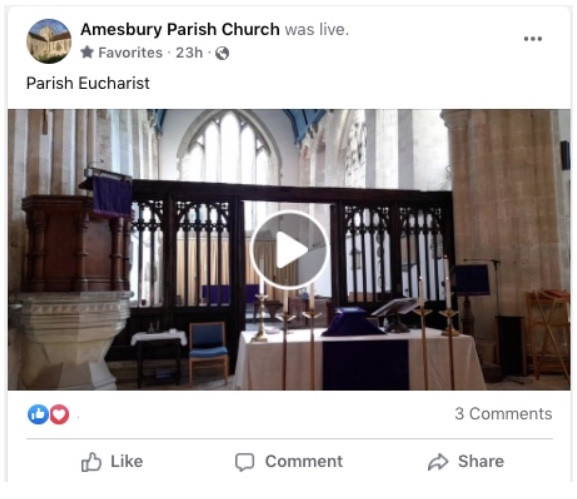Click the blue thumbs-up reaction icon
The height and width of the screenshot is (499, 577).
tap(38, 414)
